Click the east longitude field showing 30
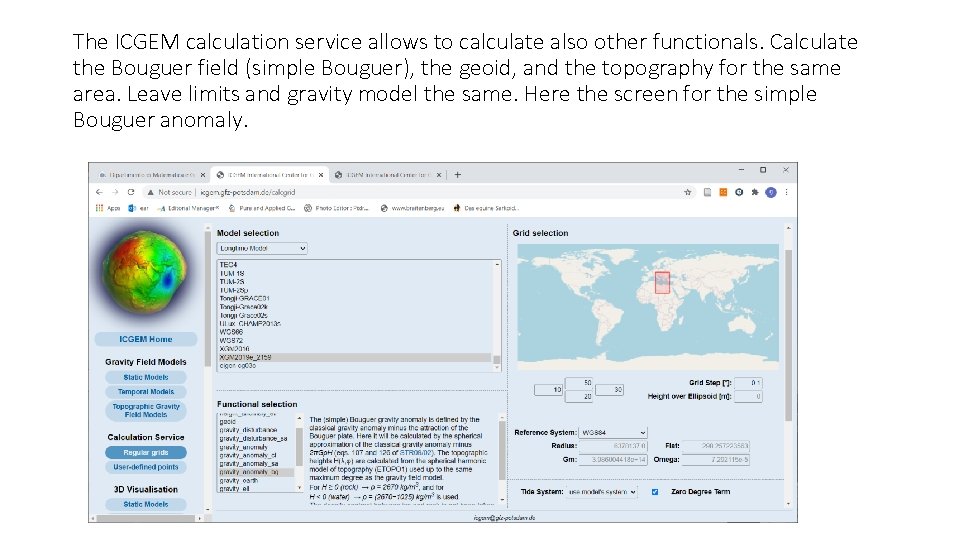 tap(609, 389)
